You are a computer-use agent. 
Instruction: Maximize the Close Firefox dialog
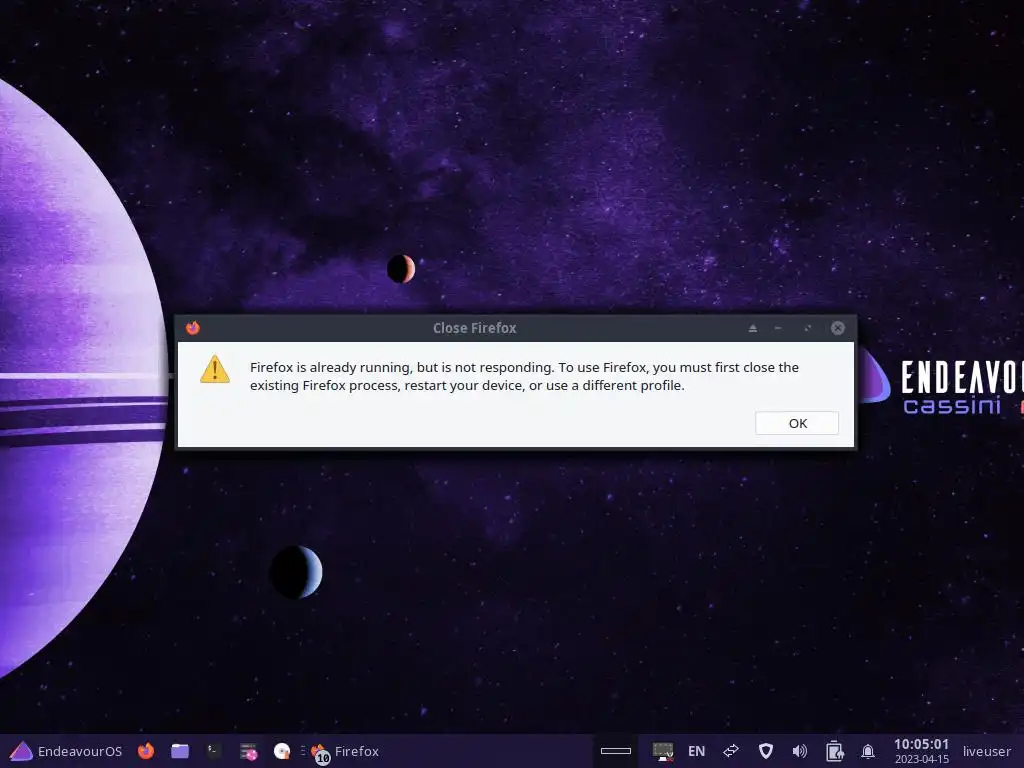click(808, 328)
